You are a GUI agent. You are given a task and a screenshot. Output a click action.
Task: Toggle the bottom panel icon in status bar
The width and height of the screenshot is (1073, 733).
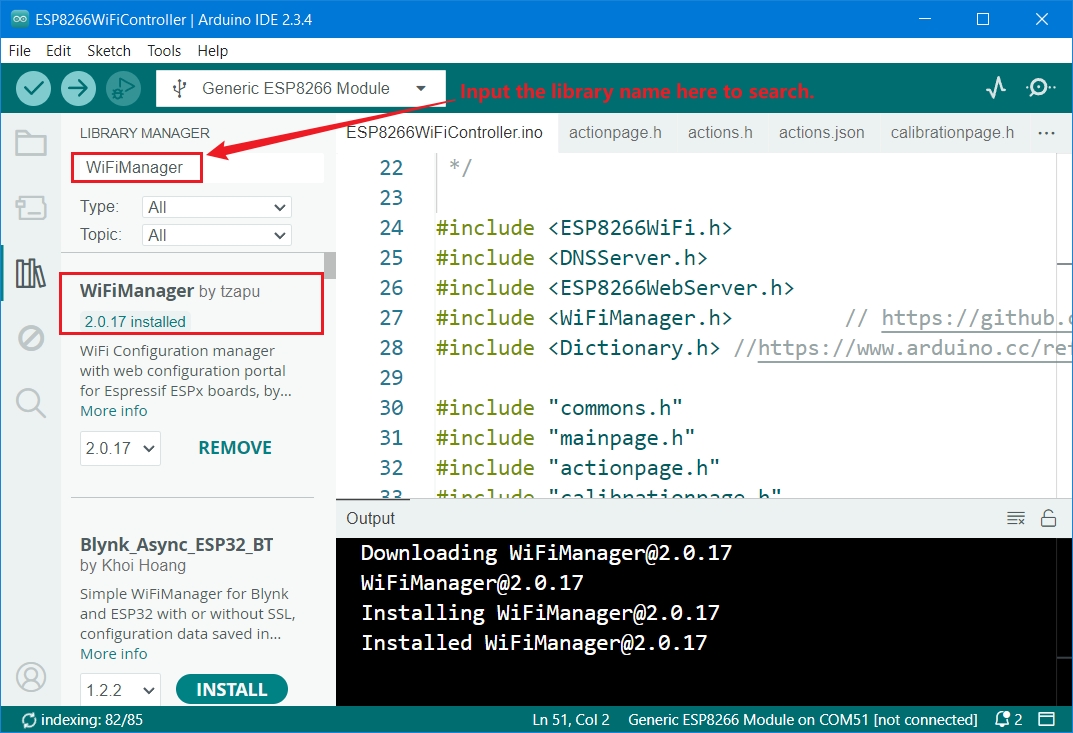pos(1046,720)
